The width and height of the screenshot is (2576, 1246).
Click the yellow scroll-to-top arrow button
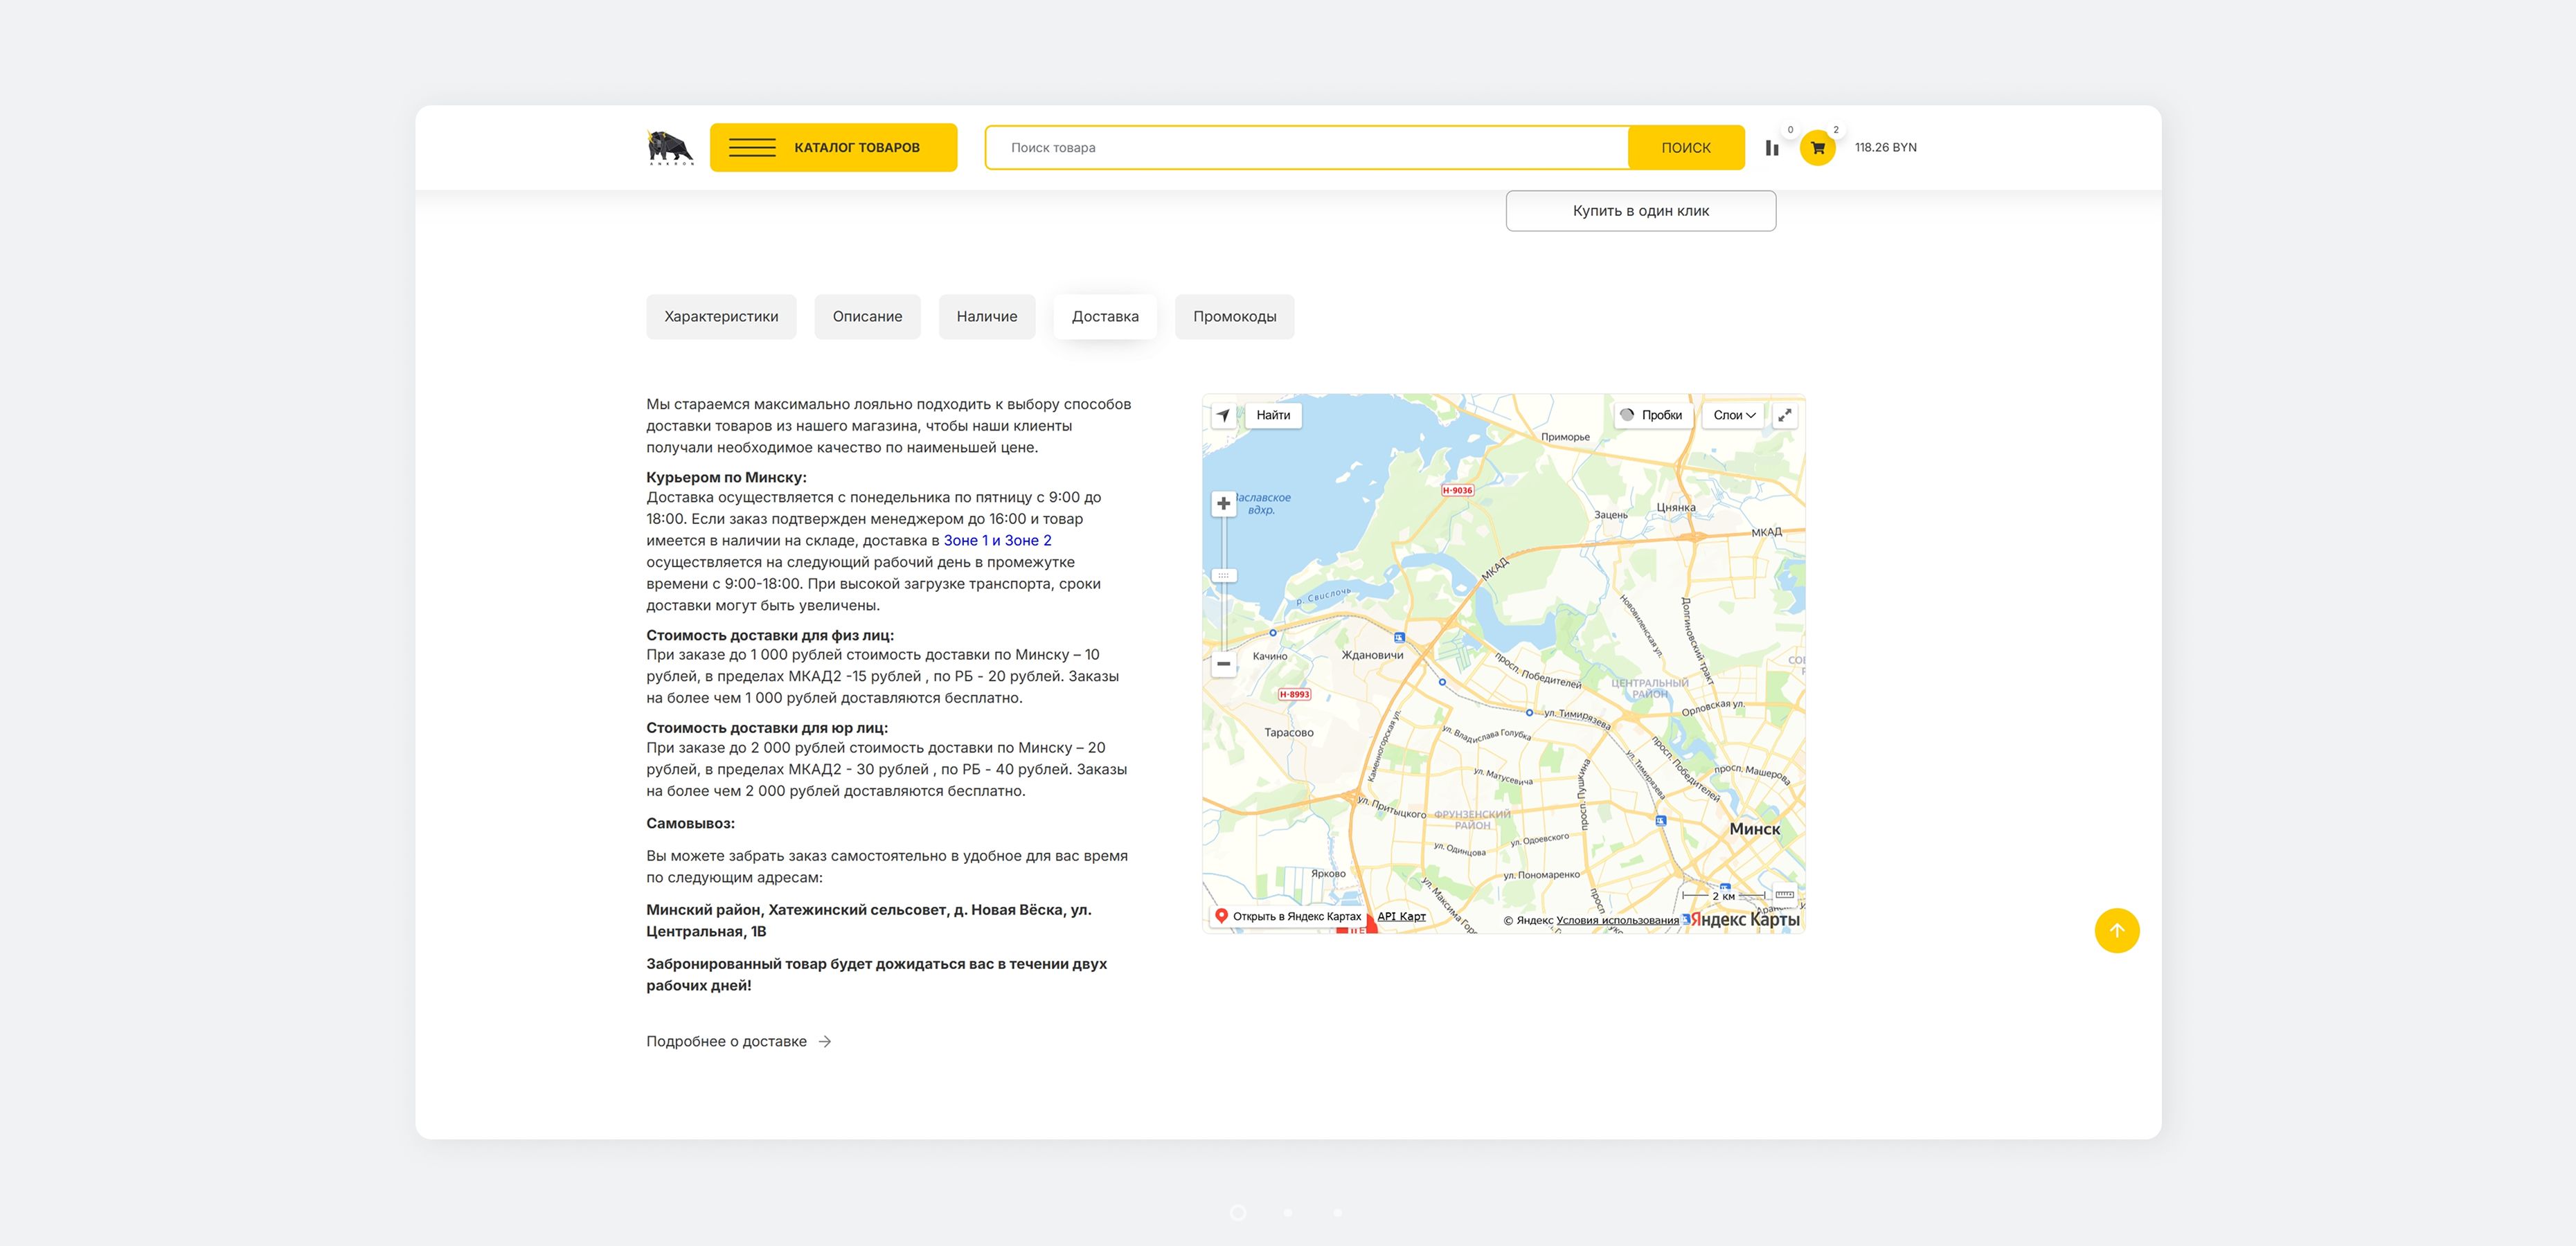pyautogui.click(x=2116, y=930)
